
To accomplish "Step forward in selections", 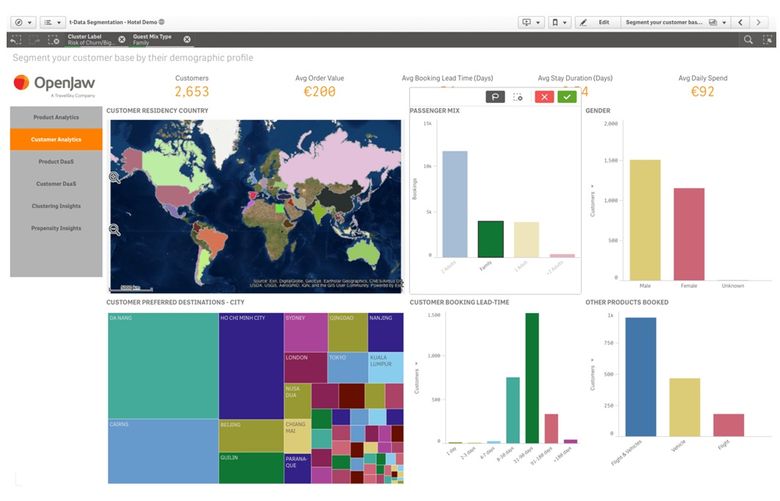I will [34, 40].
